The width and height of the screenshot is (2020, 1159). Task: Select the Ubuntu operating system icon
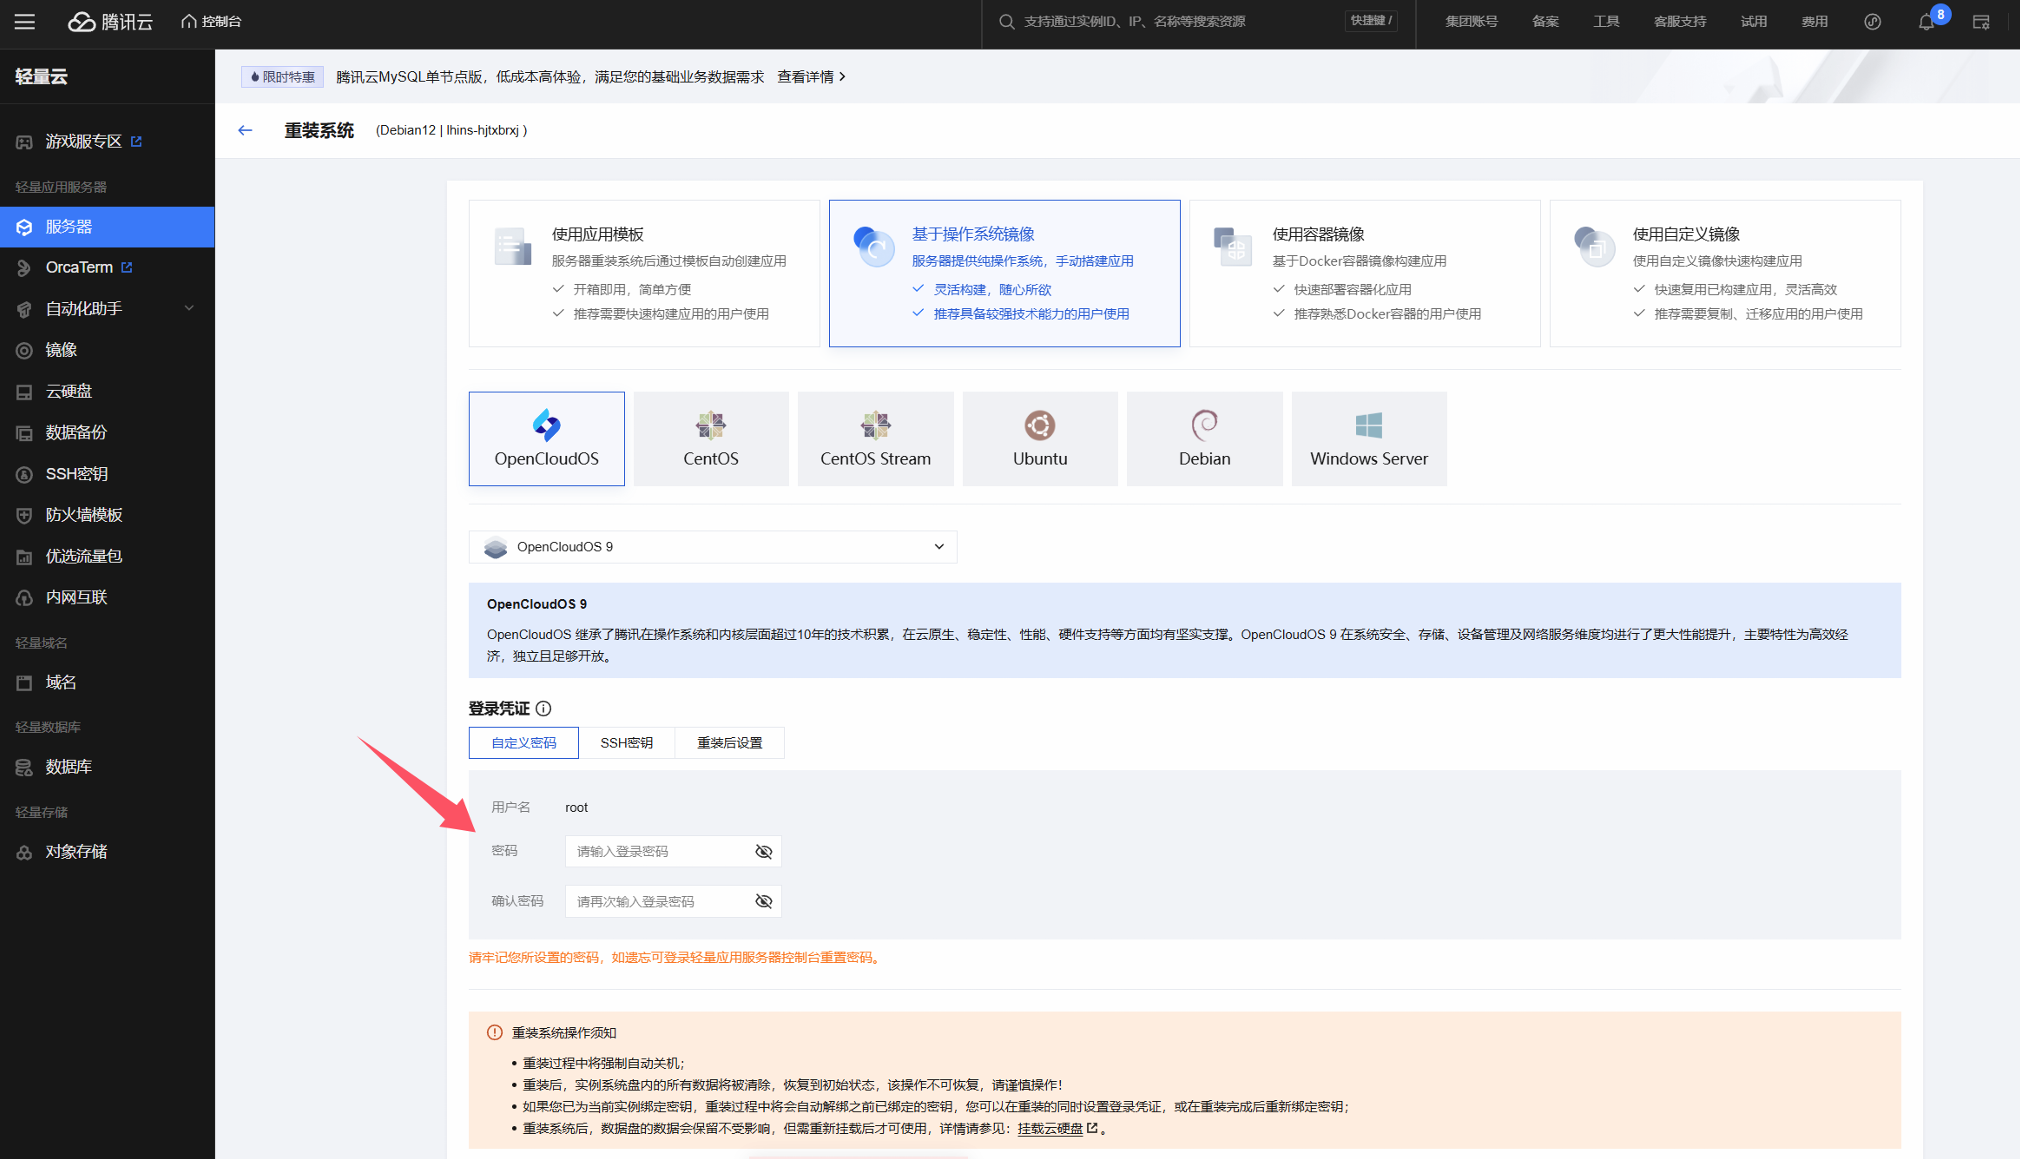1039,426
